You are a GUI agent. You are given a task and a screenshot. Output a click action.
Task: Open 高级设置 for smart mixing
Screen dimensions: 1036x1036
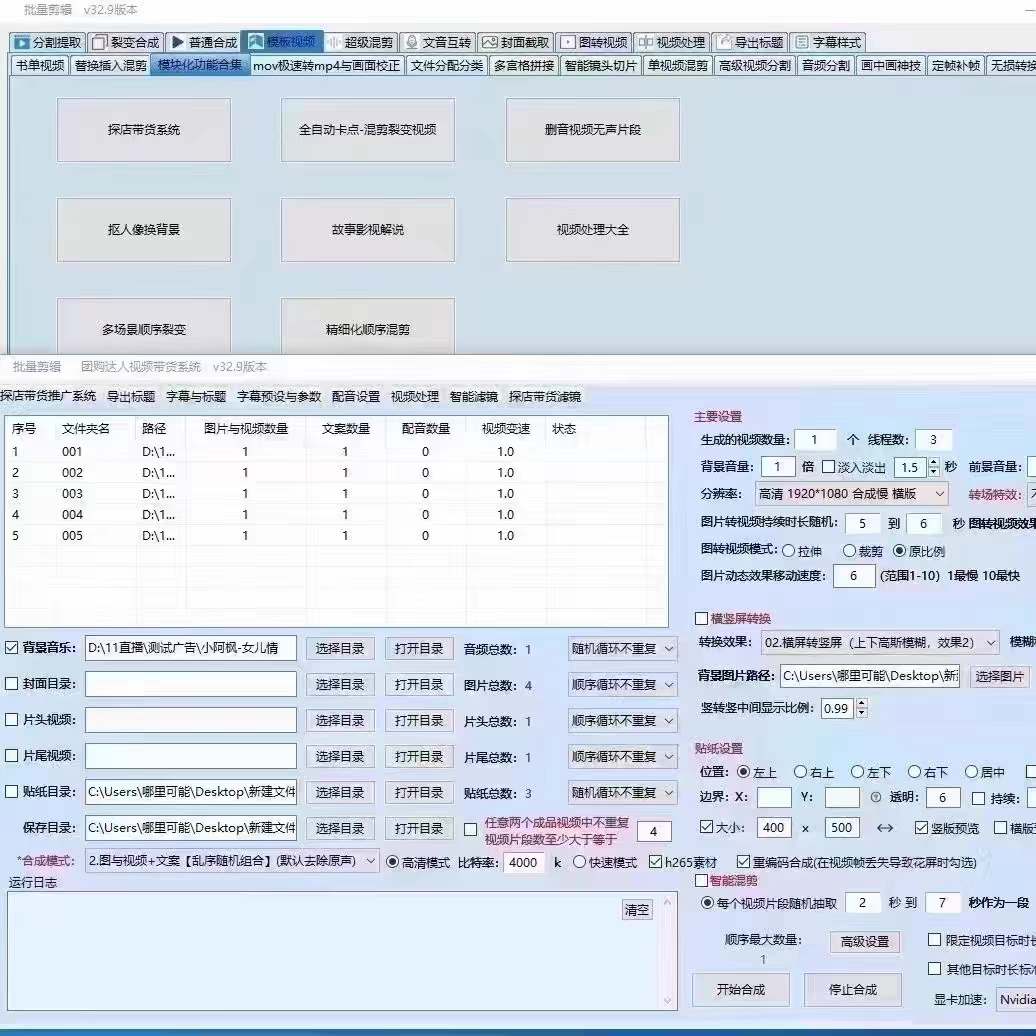864,942
